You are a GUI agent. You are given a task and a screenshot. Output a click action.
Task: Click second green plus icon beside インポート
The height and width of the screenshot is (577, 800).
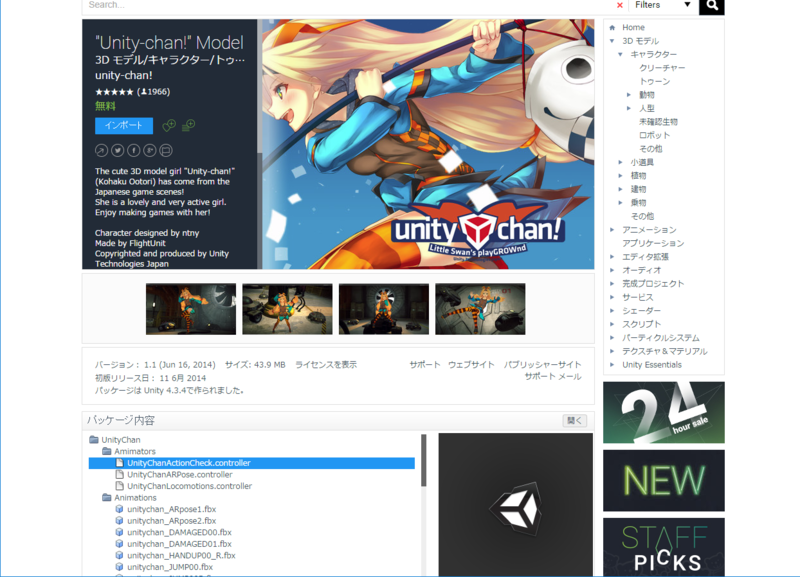tap(188, 126)
